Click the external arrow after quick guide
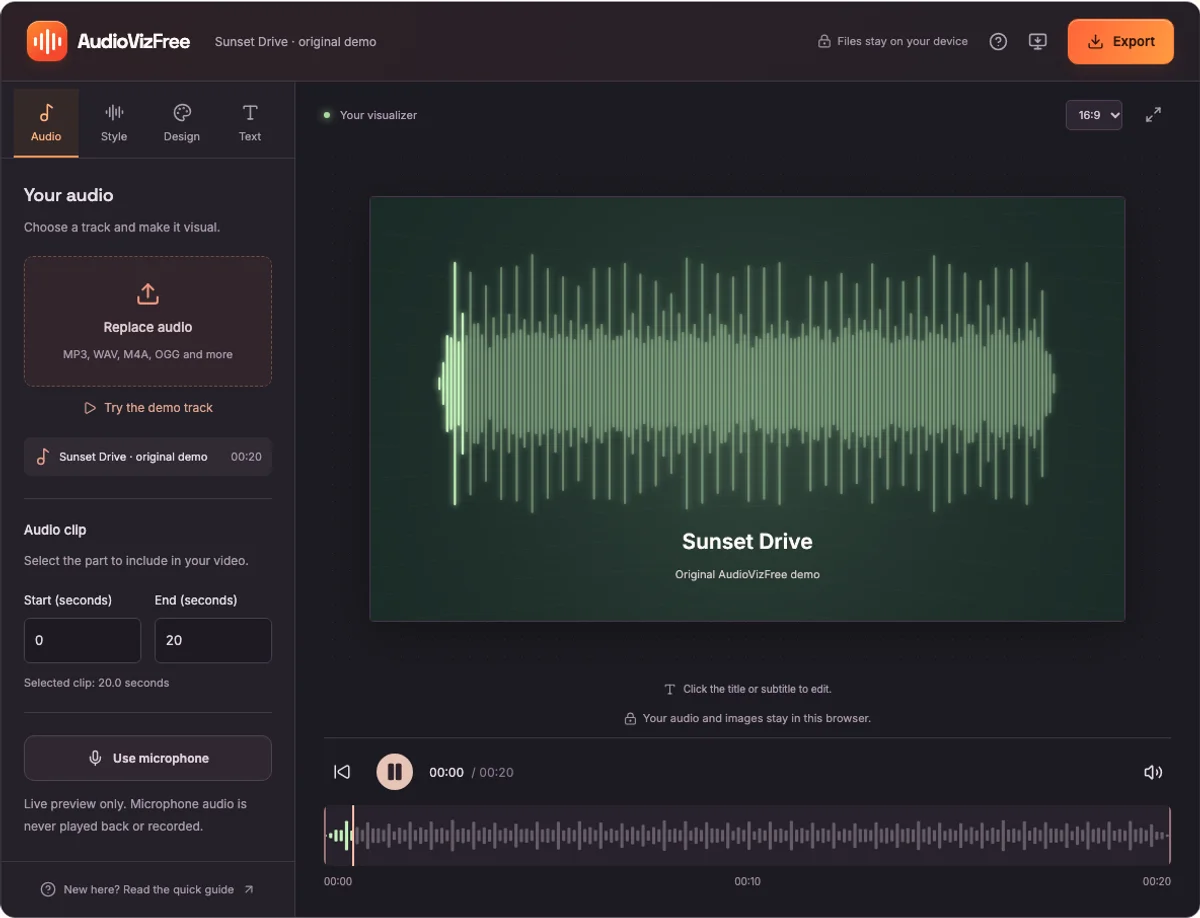Image resolution: width=1200 pixels, height=918 pixels. [x=249, y=890]
